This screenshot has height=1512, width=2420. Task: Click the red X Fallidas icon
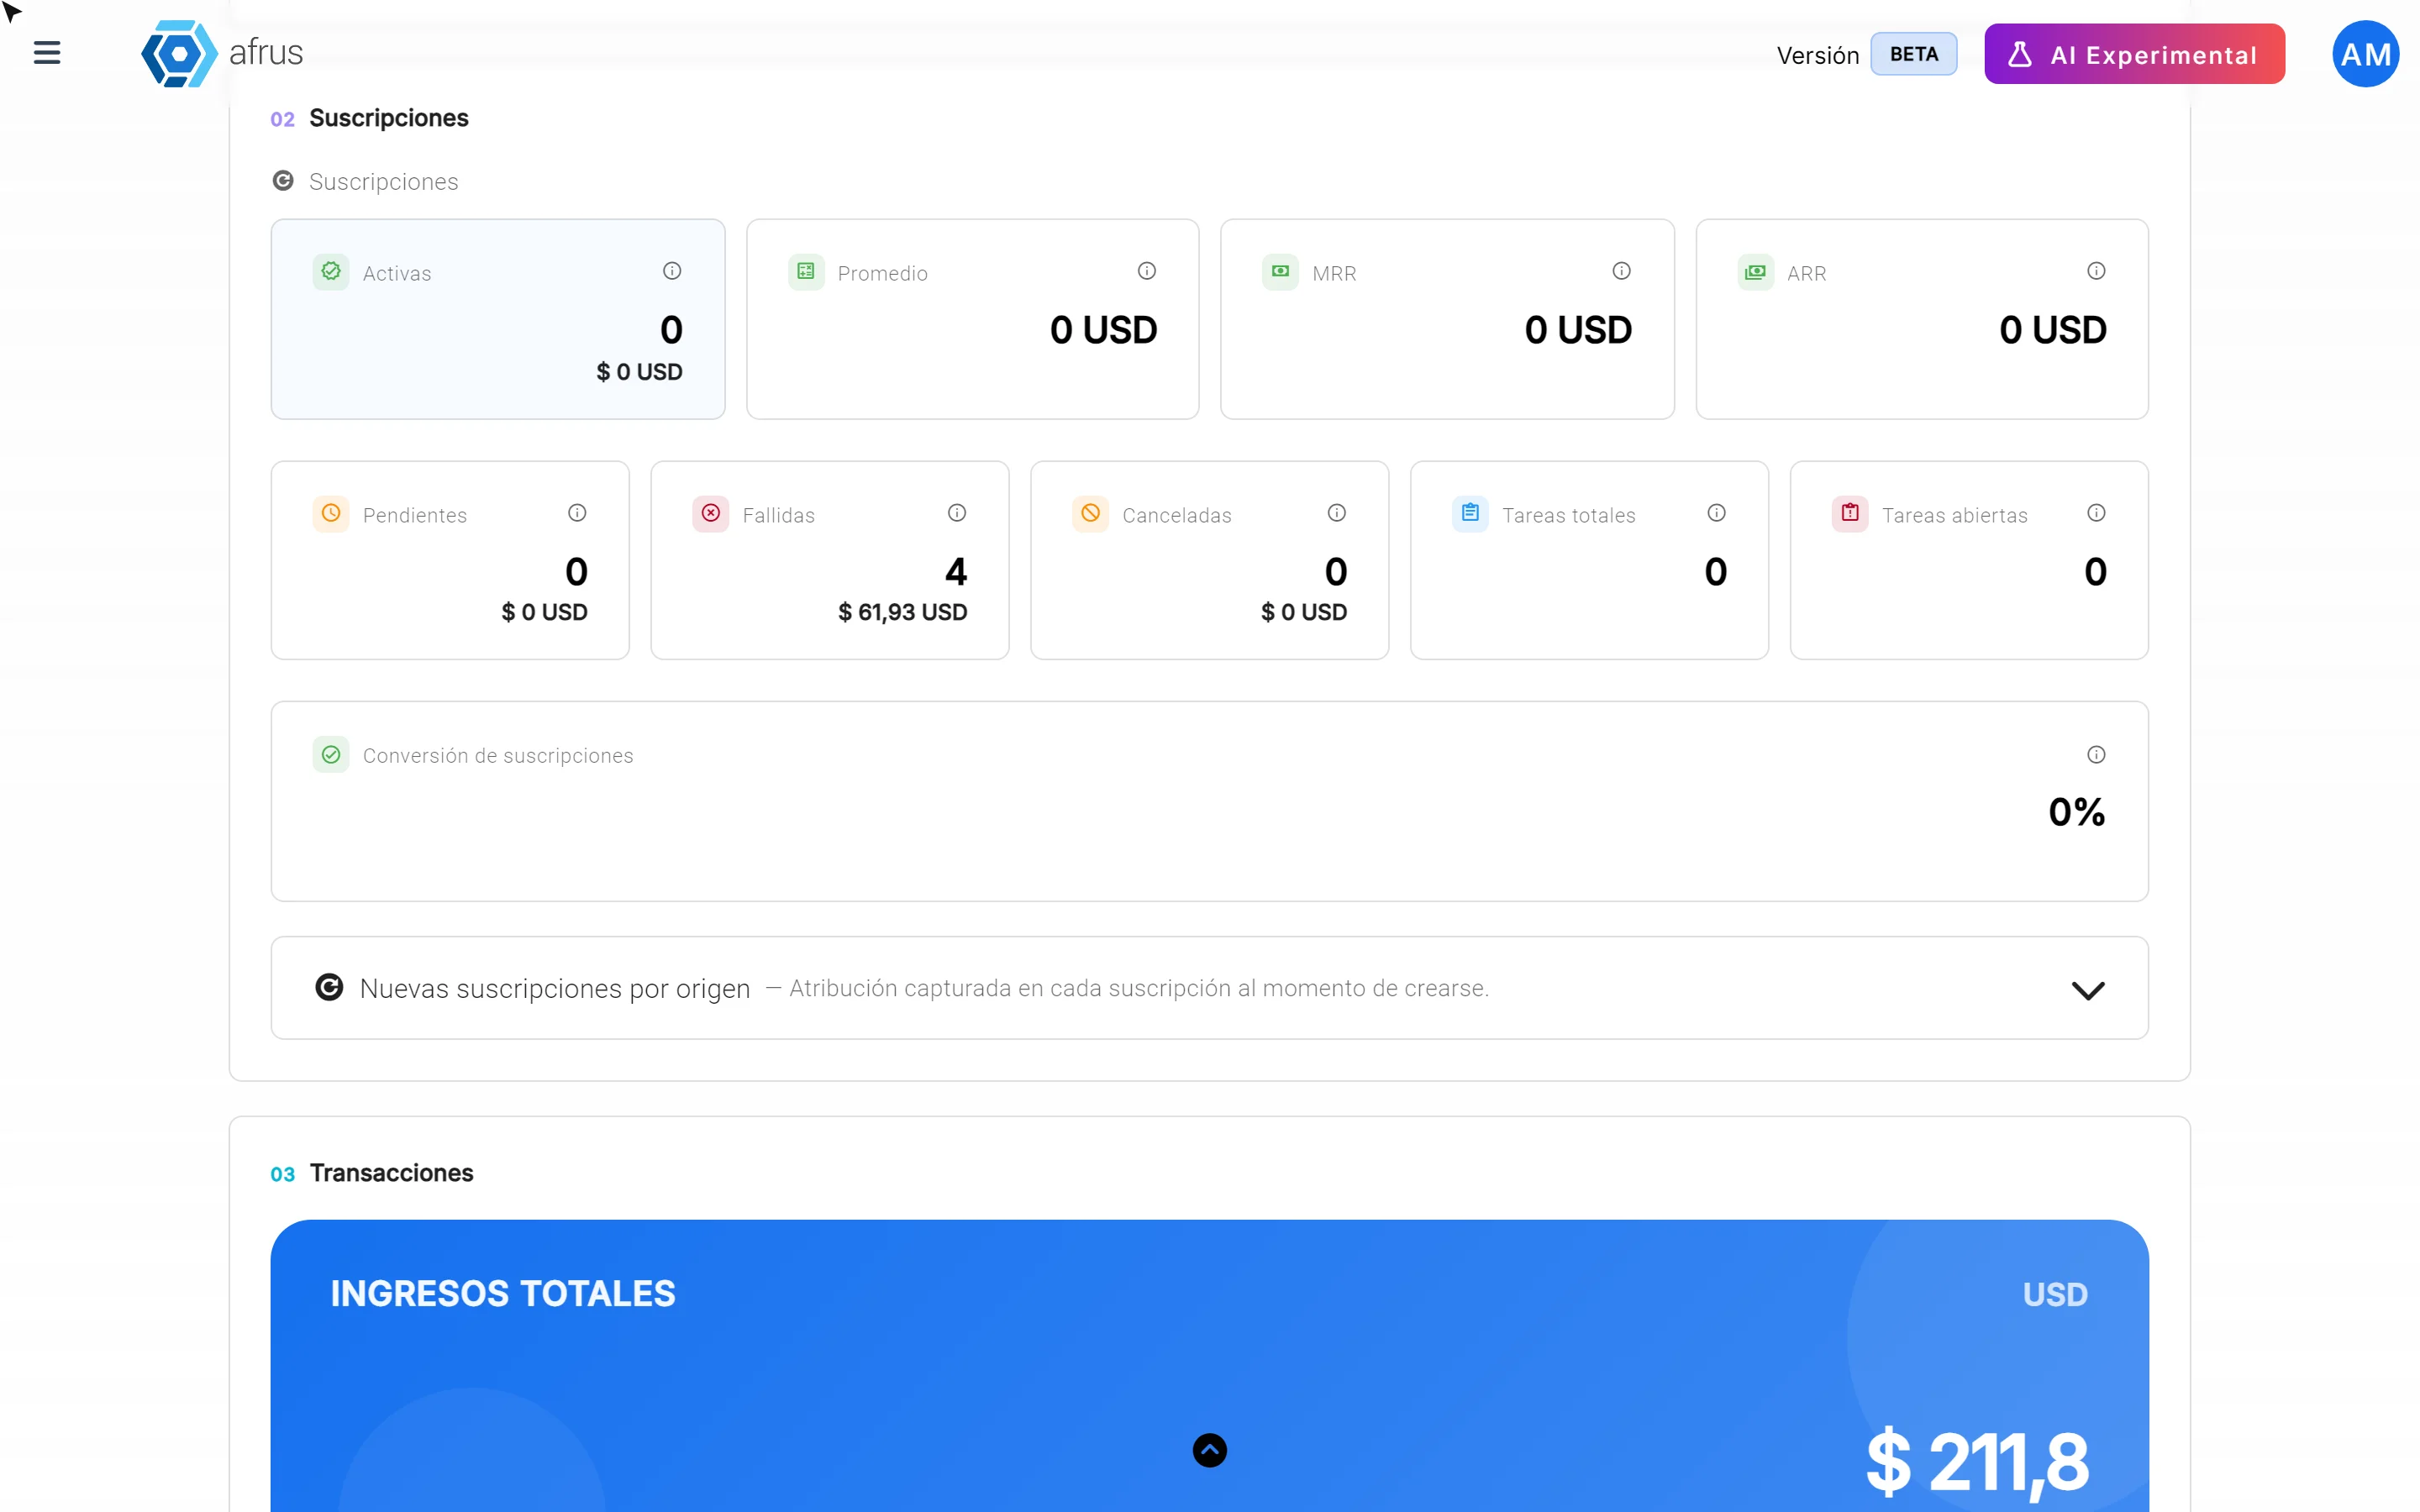click(x=711, y=514)
